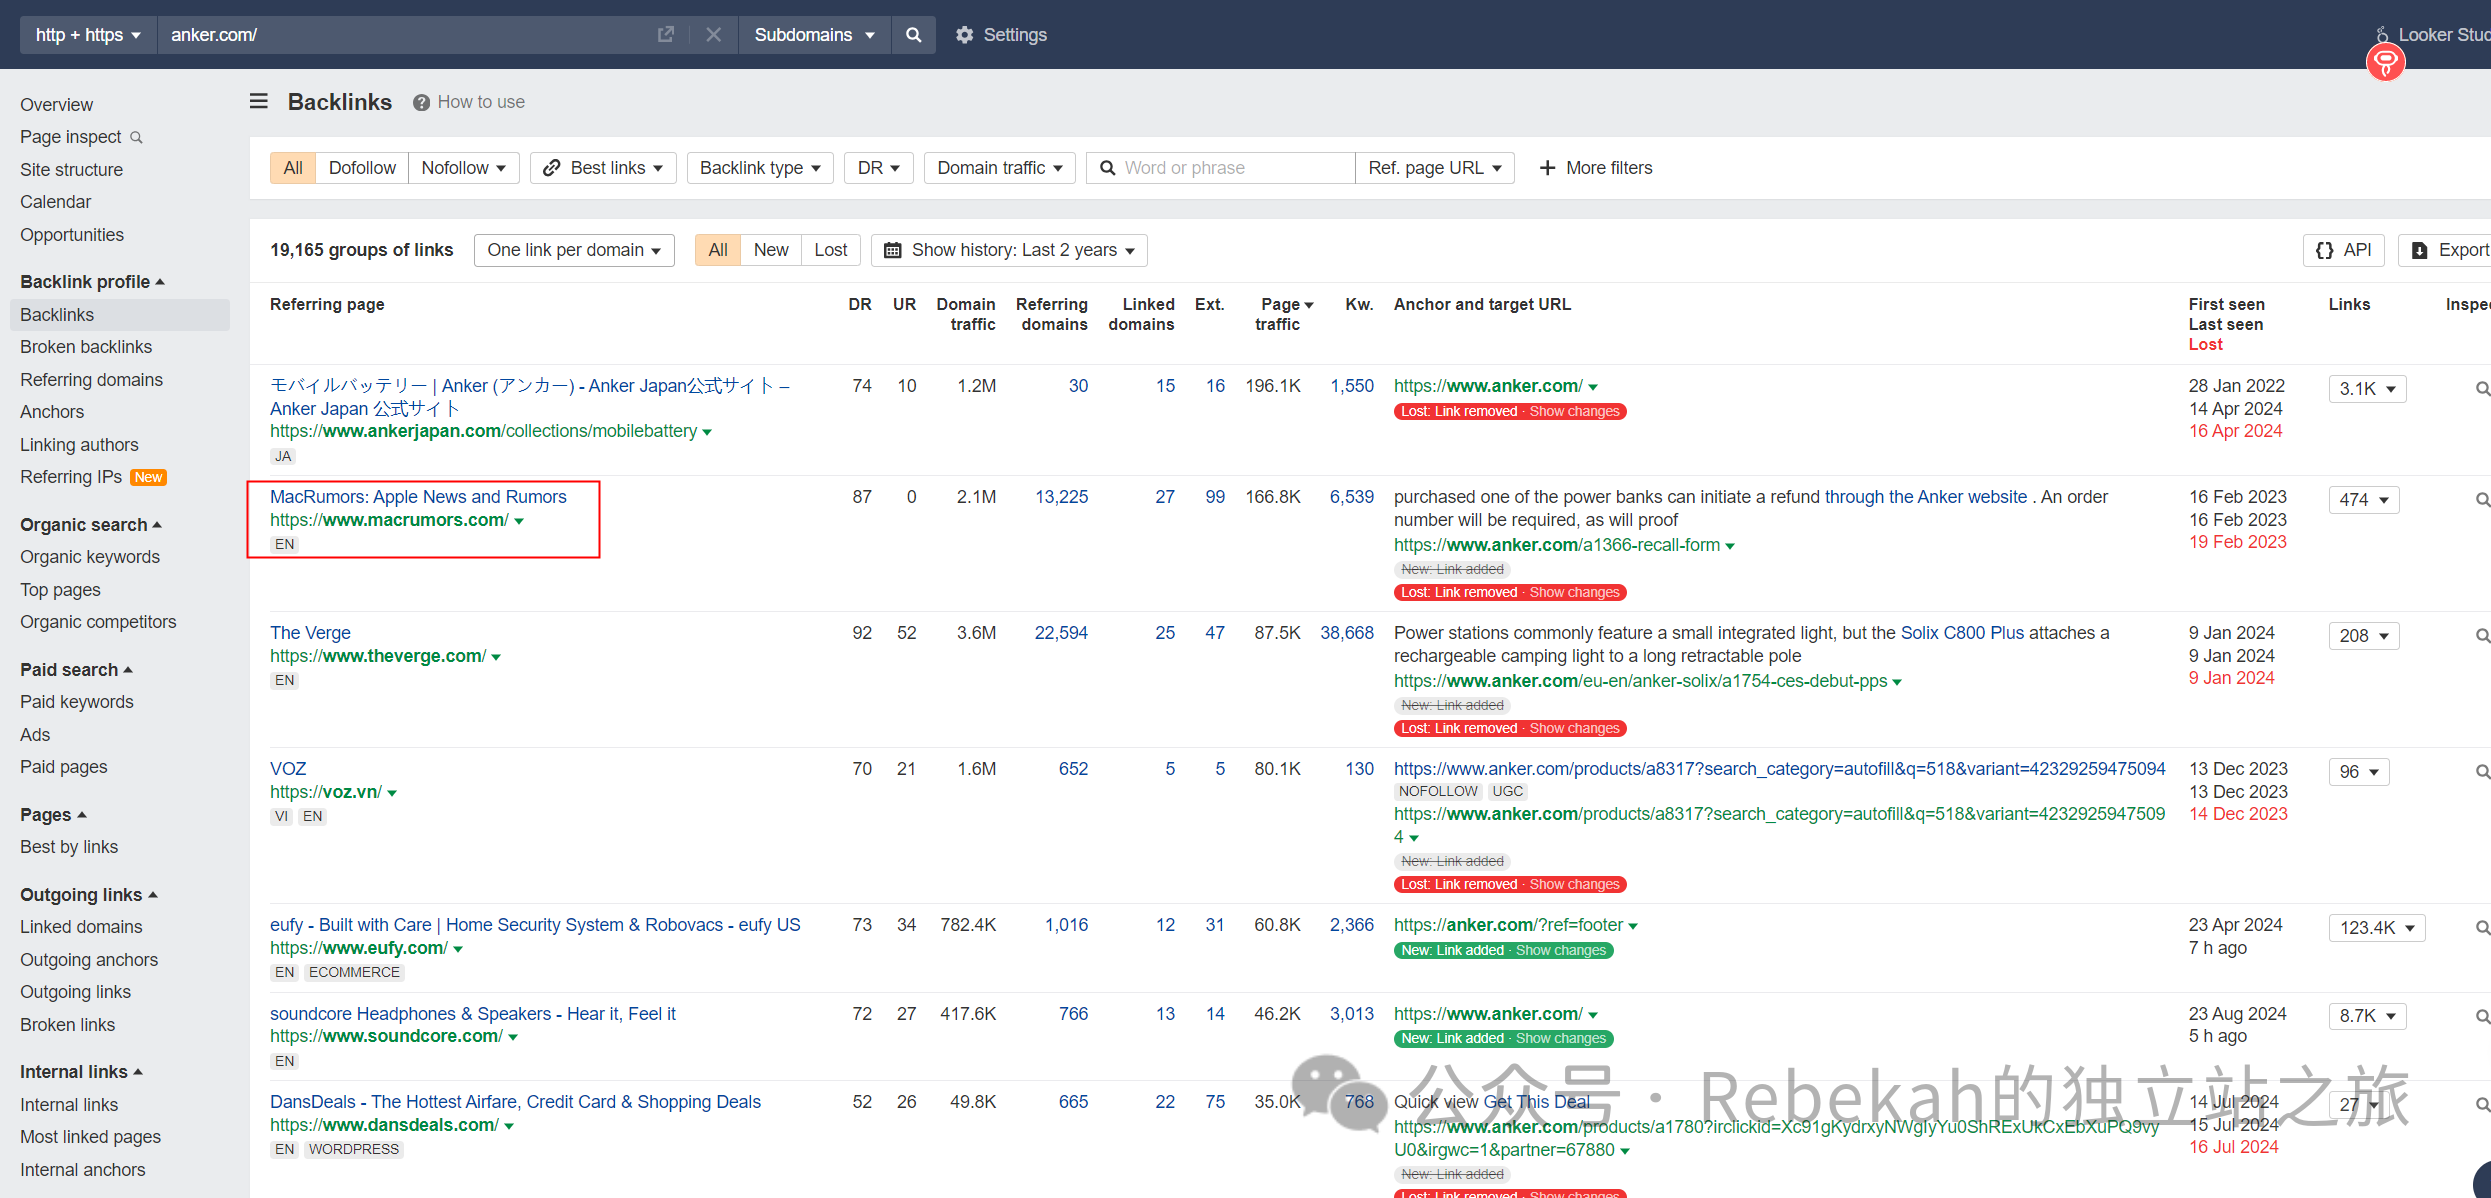Click inspect magnifier for VOZ row
The image size is (2491, 1198).
(x=2482, y=772)
